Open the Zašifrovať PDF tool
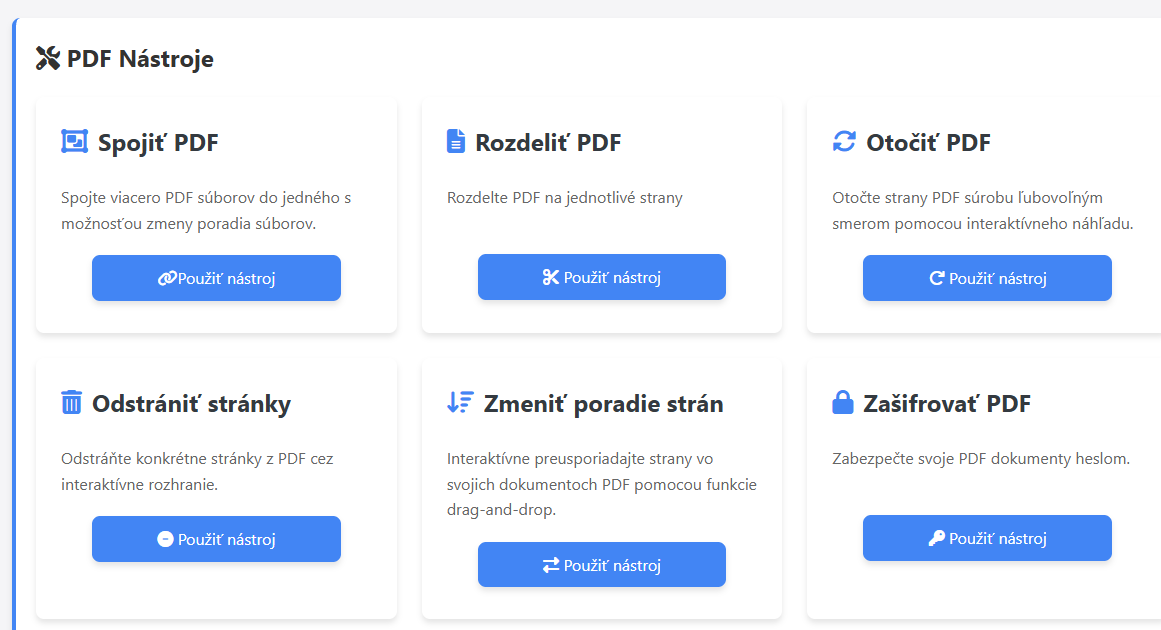1161x630 pixels. pos(986,537)
